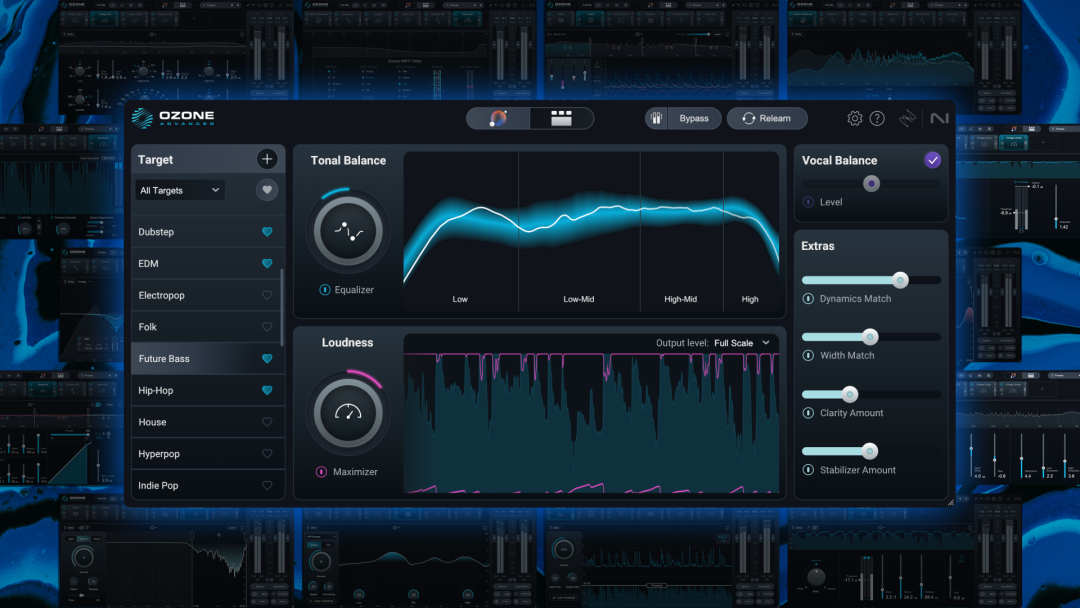Click the Low-Mid band label
1080x608 pixels.
coord(579,299)
